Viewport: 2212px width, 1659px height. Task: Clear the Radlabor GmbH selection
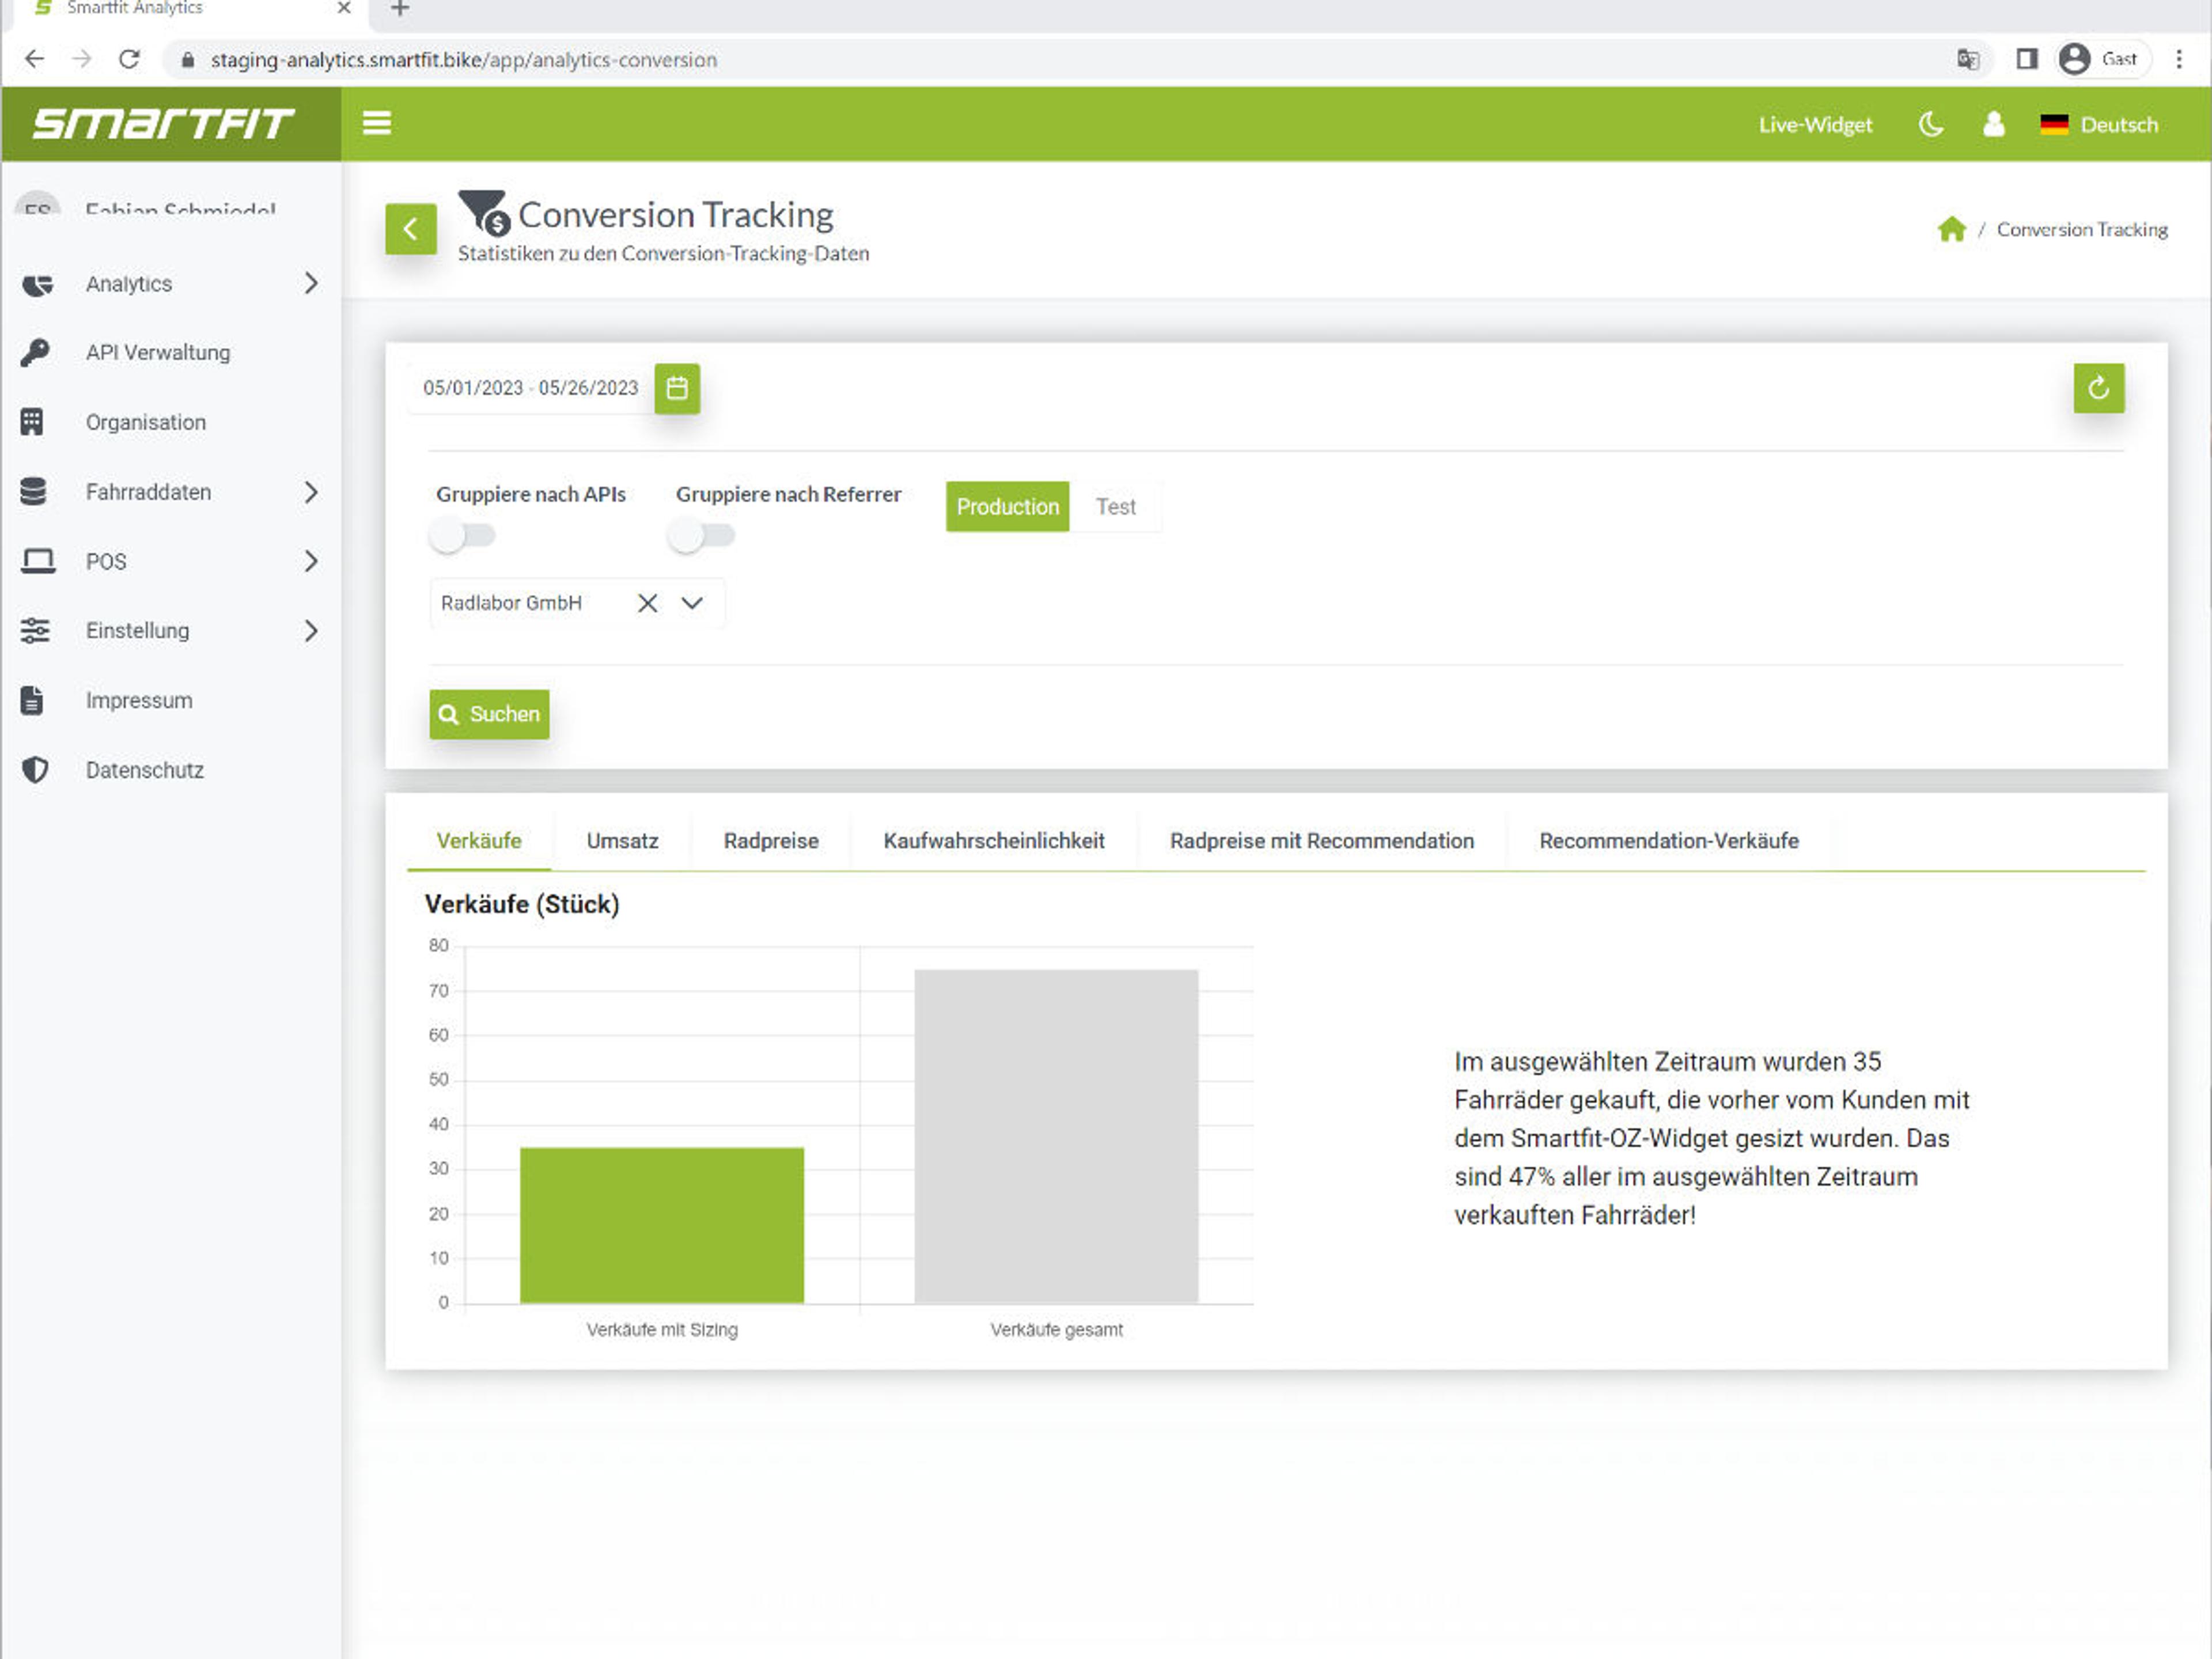click(647, 603)
